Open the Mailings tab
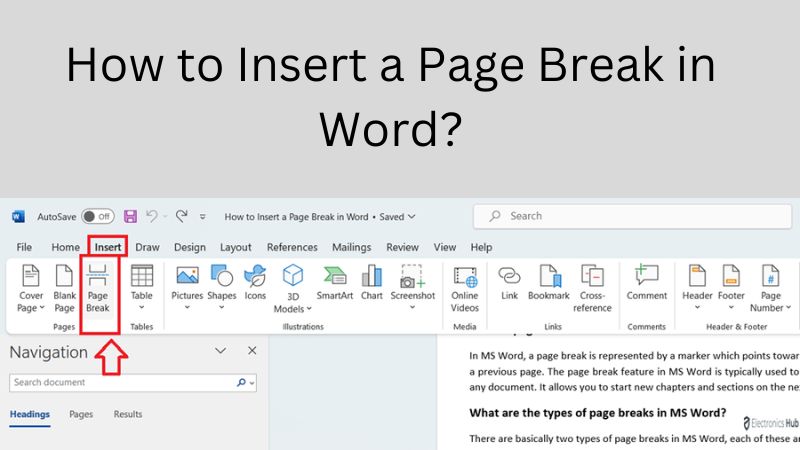Viewport: 800px width, 450px height. click(352, 247)
